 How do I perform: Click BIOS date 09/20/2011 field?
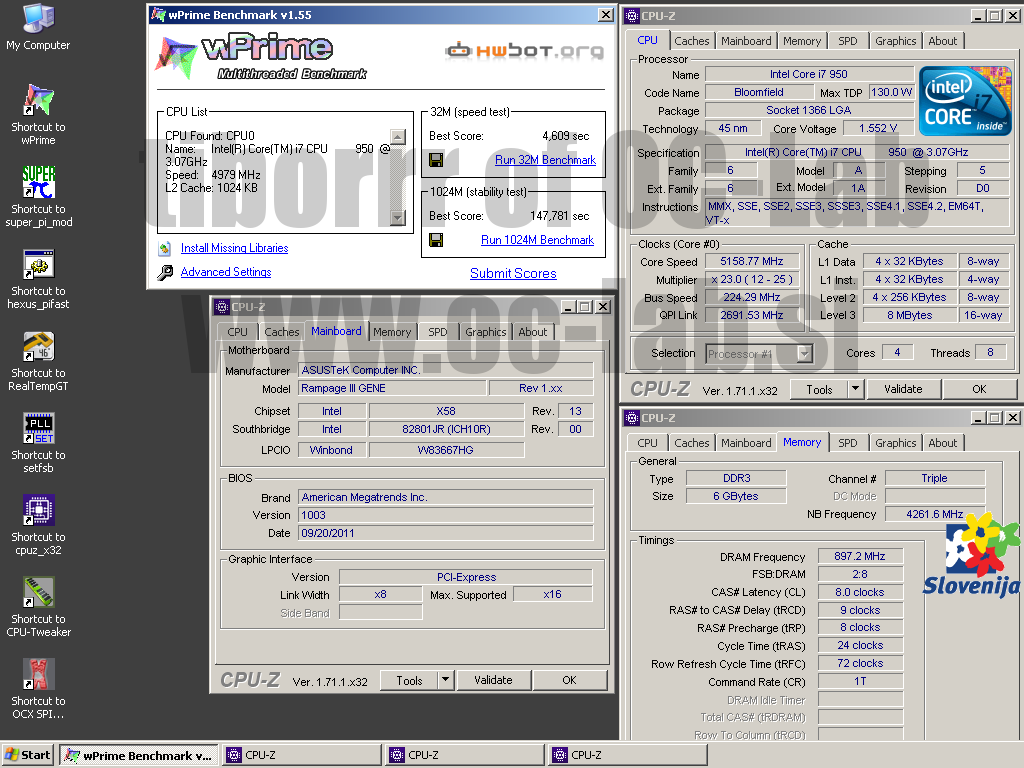tap(445, 534)
